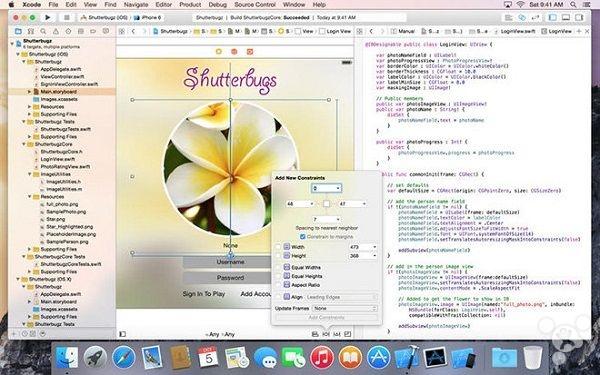
Task: Click the Align constraints icon below canvas
Action: click(x=315, y=334)
